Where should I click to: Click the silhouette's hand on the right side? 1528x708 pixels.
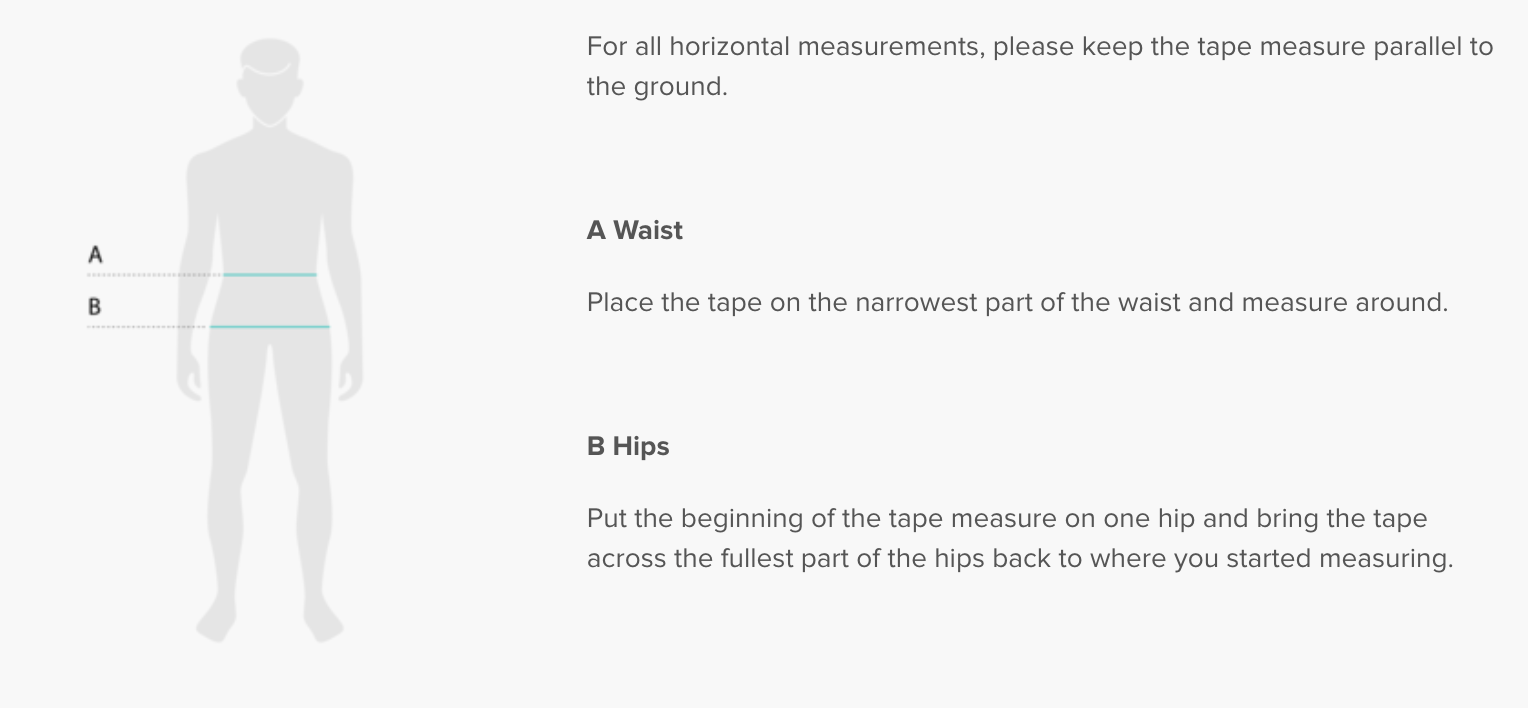pyautogui.click(x=349, y=380)
